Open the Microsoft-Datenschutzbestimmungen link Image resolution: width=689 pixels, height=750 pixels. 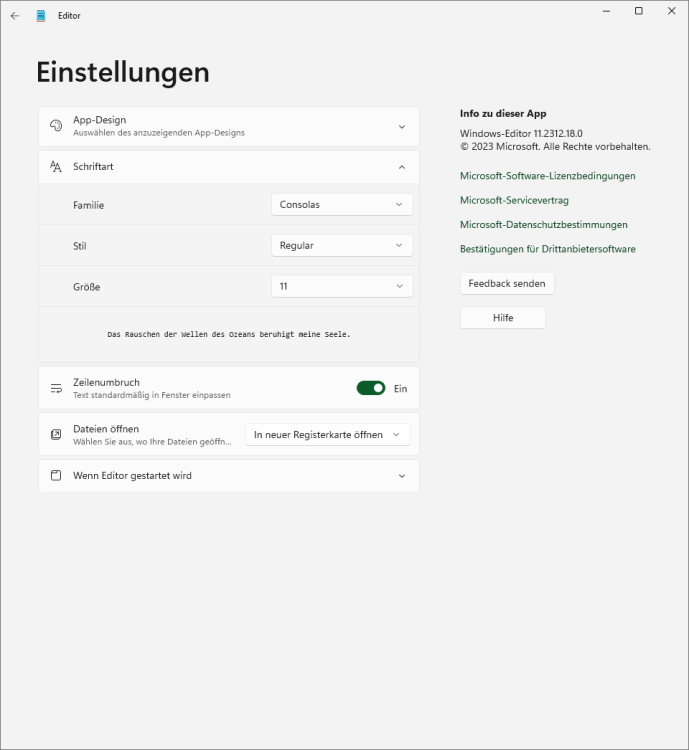coord(543,225)
